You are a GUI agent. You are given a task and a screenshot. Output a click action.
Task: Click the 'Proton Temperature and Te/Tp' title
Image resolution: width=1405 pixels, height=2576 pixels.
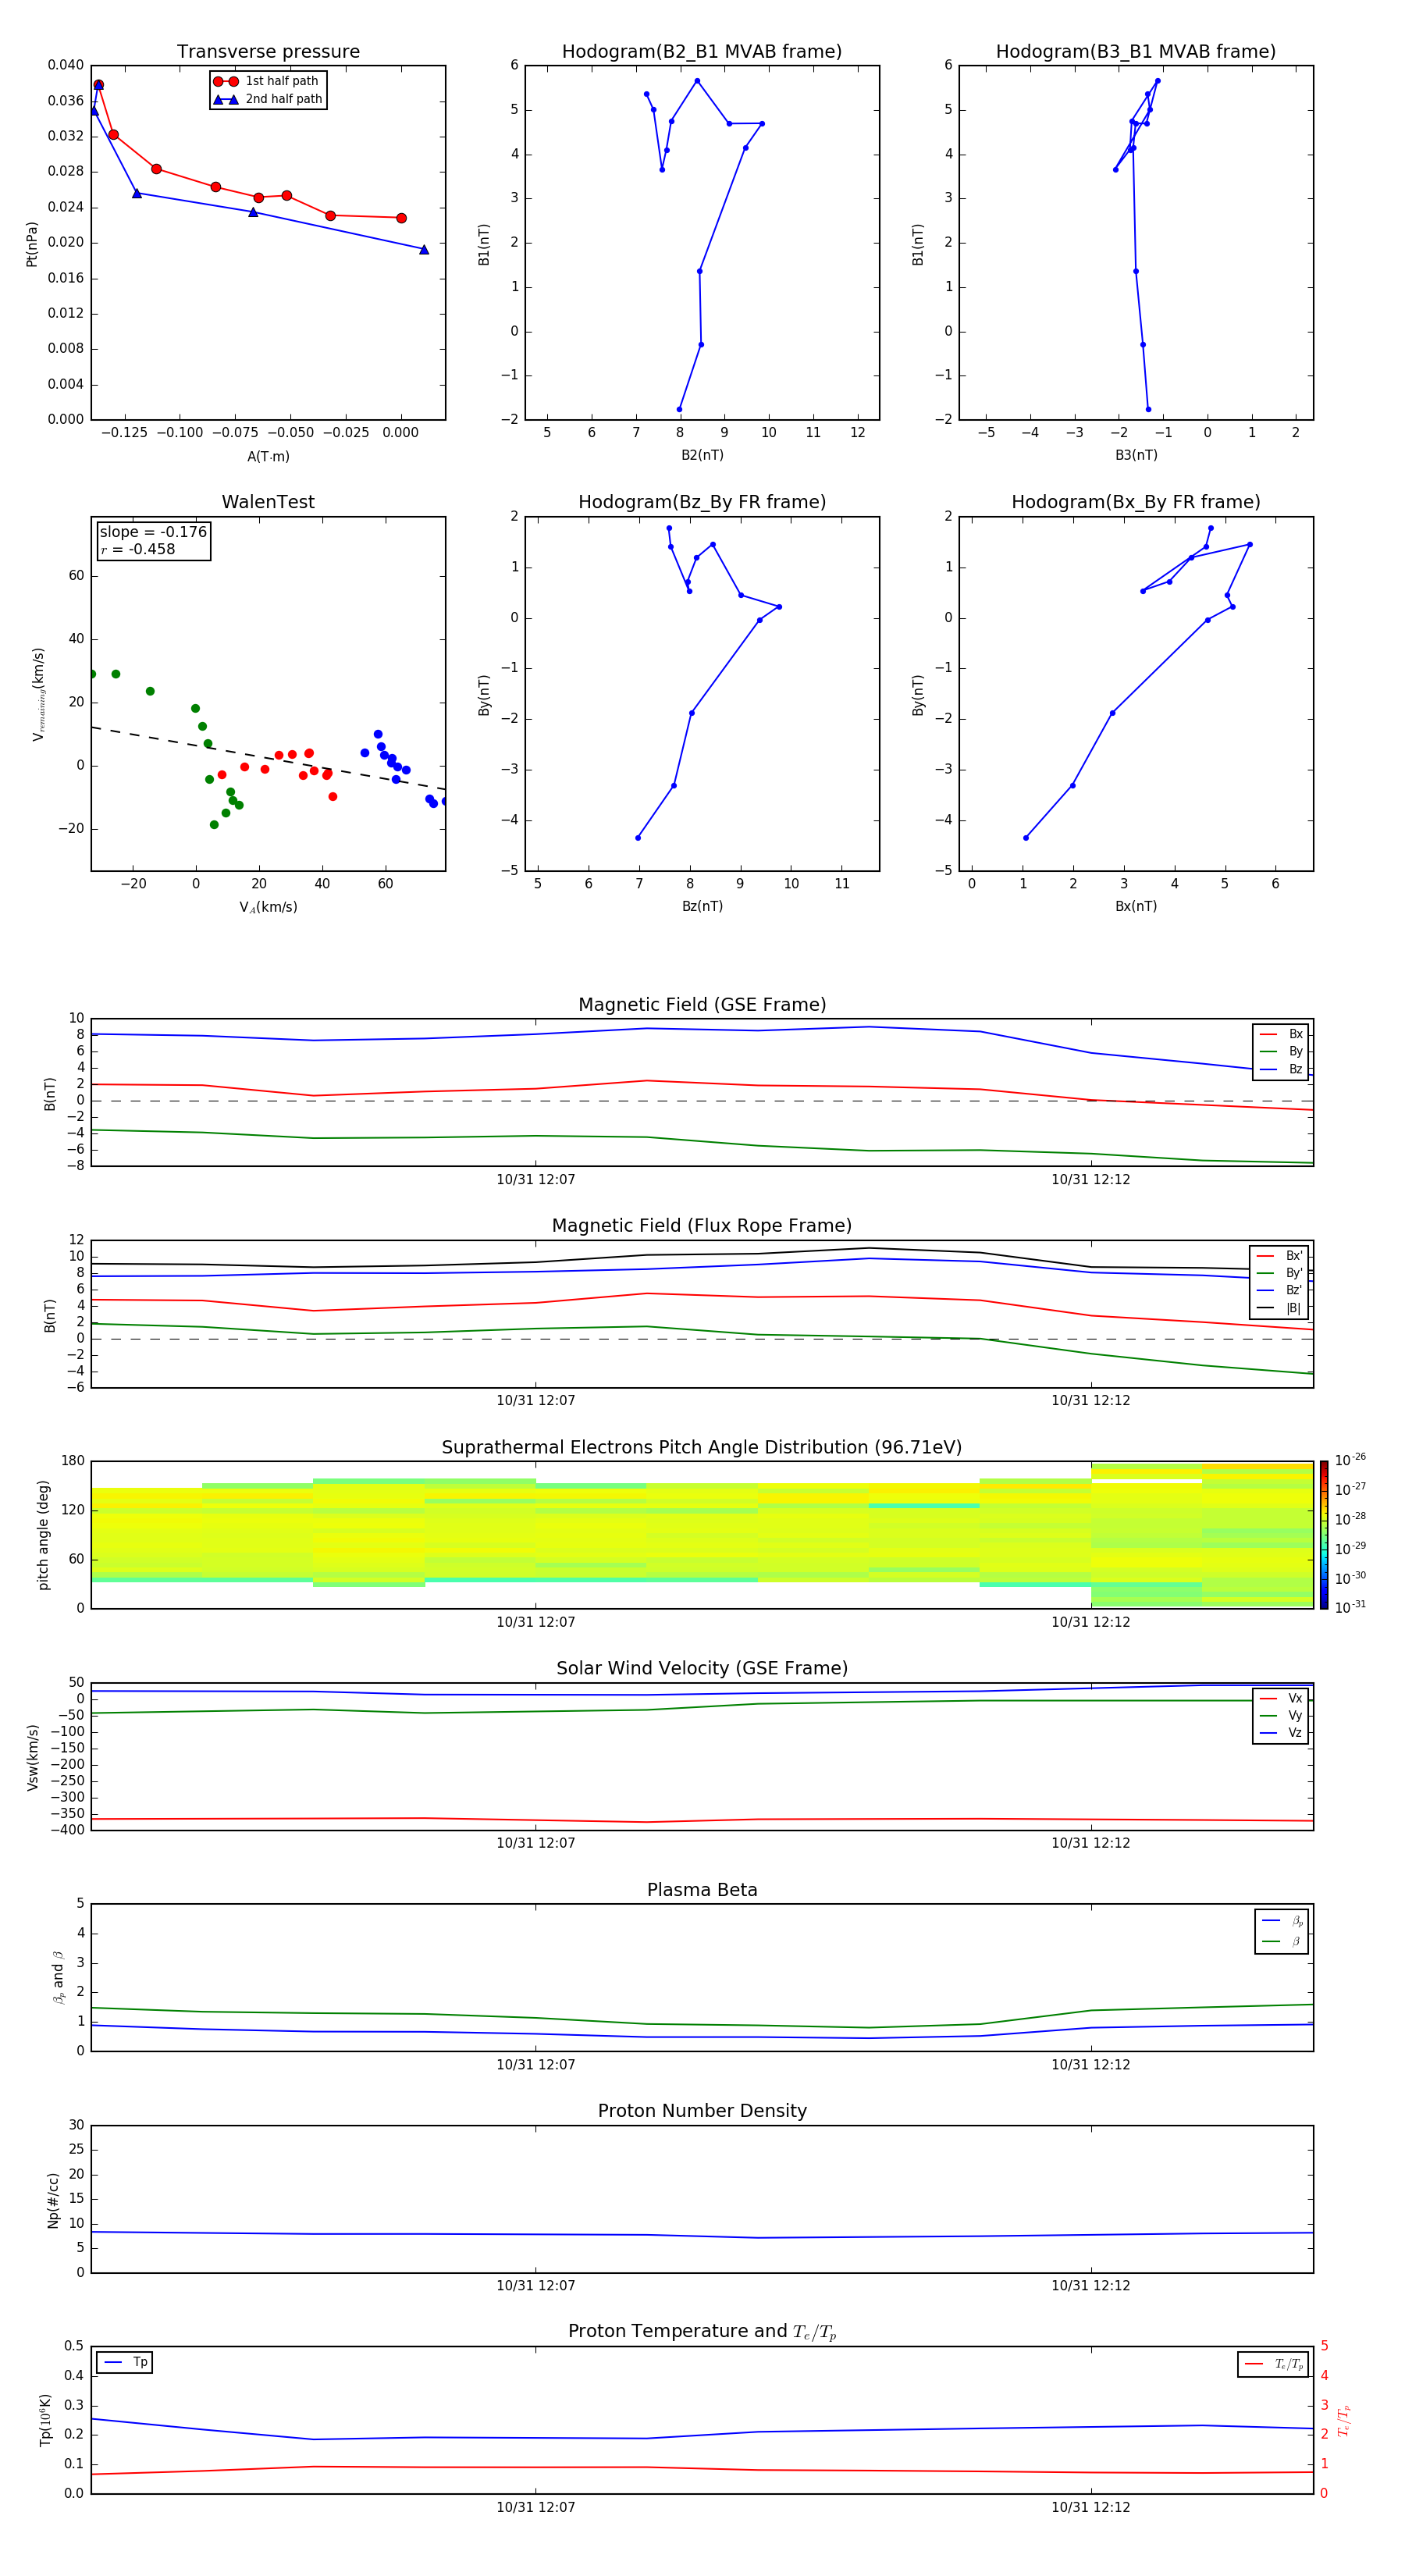702,2332
